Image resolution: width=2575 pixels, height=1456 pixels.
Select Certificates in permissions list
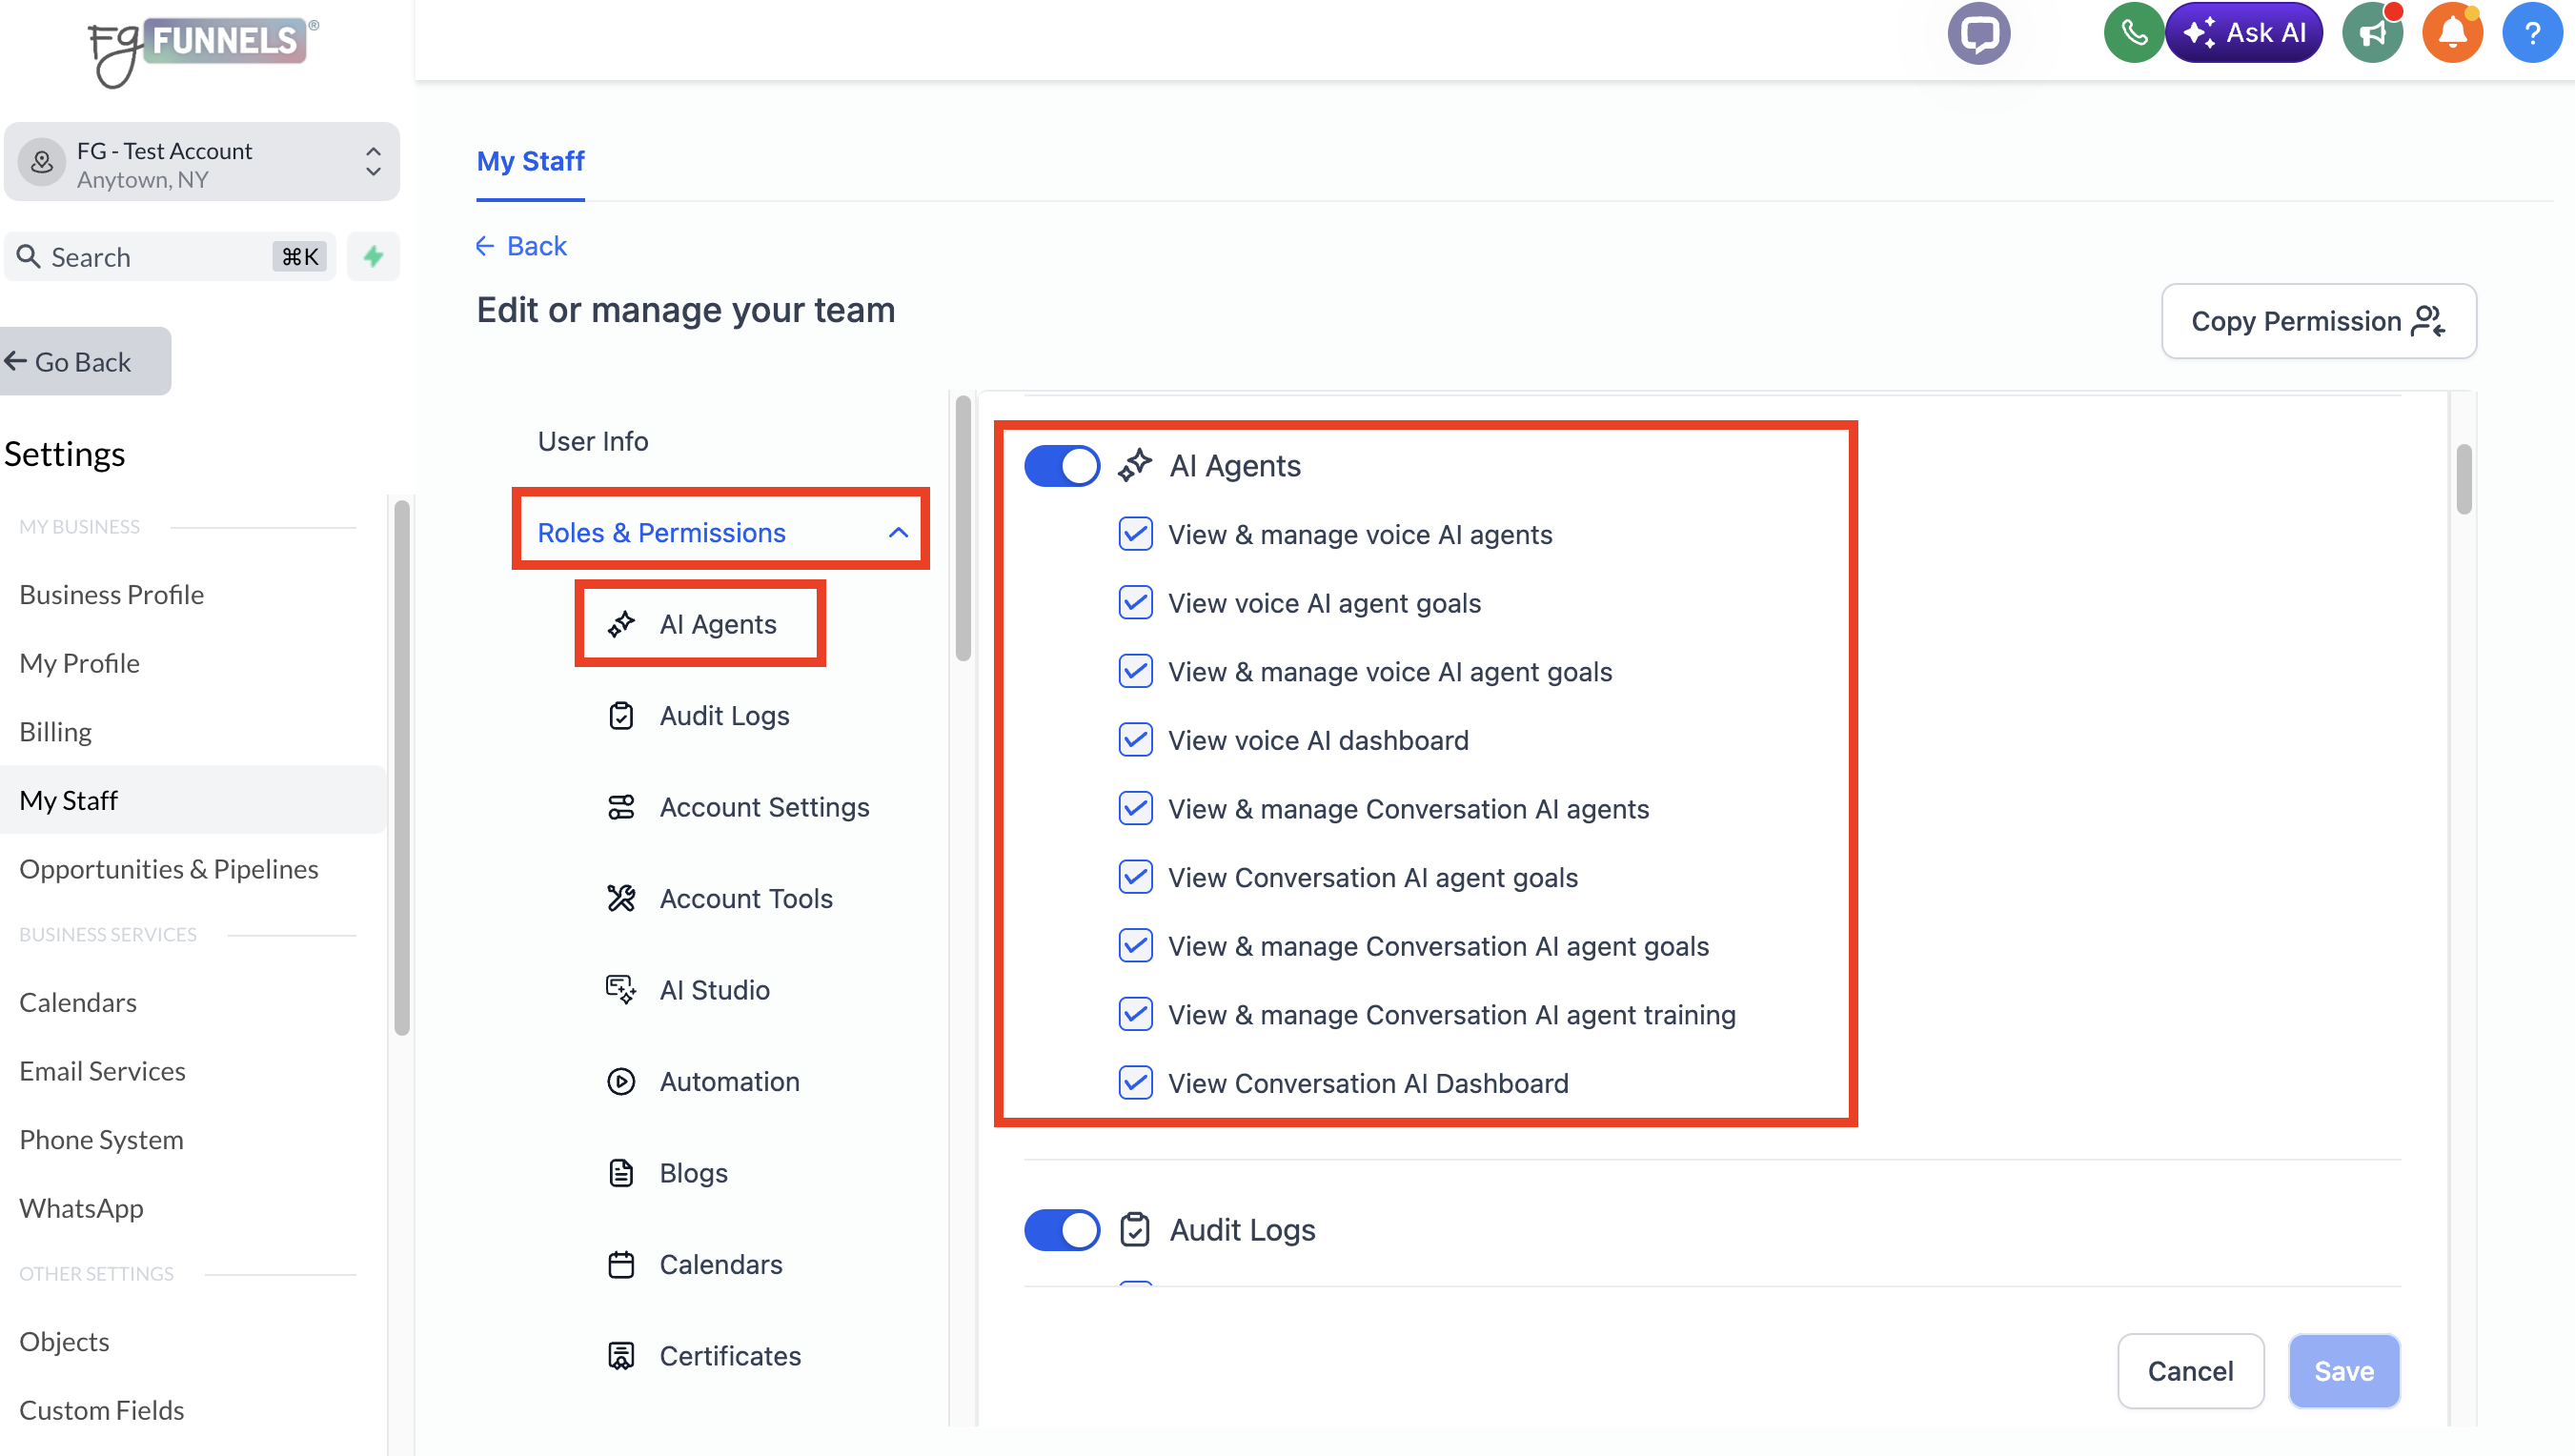[x=731, y=1356]
